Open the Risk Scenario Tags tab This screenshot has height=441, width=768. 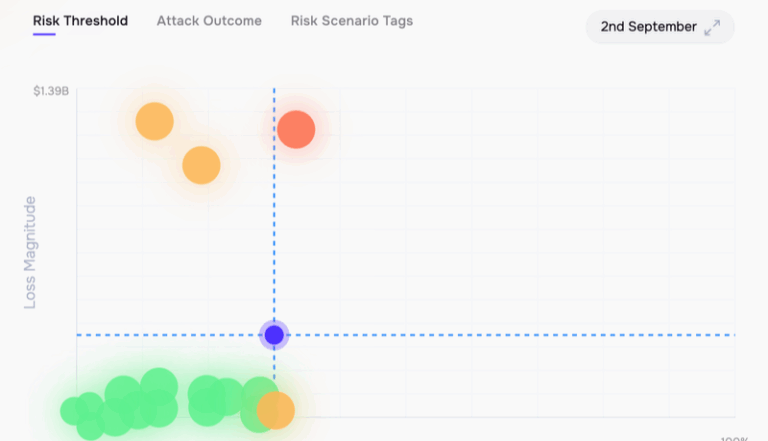[352, 21]
